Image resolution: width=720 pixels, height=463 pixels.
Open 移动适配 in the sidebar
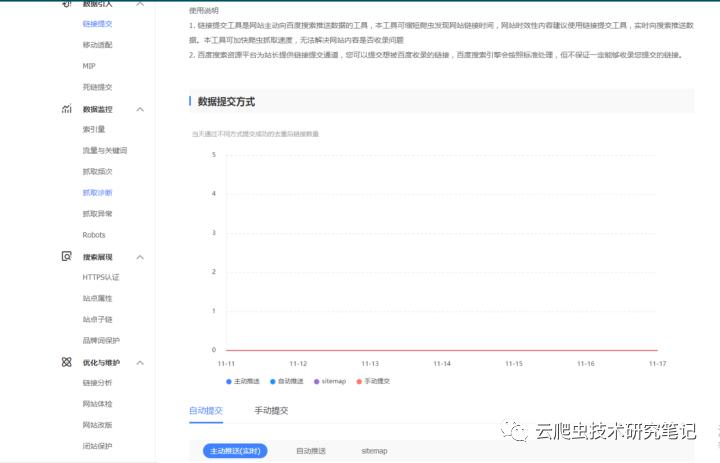point(97,45)
